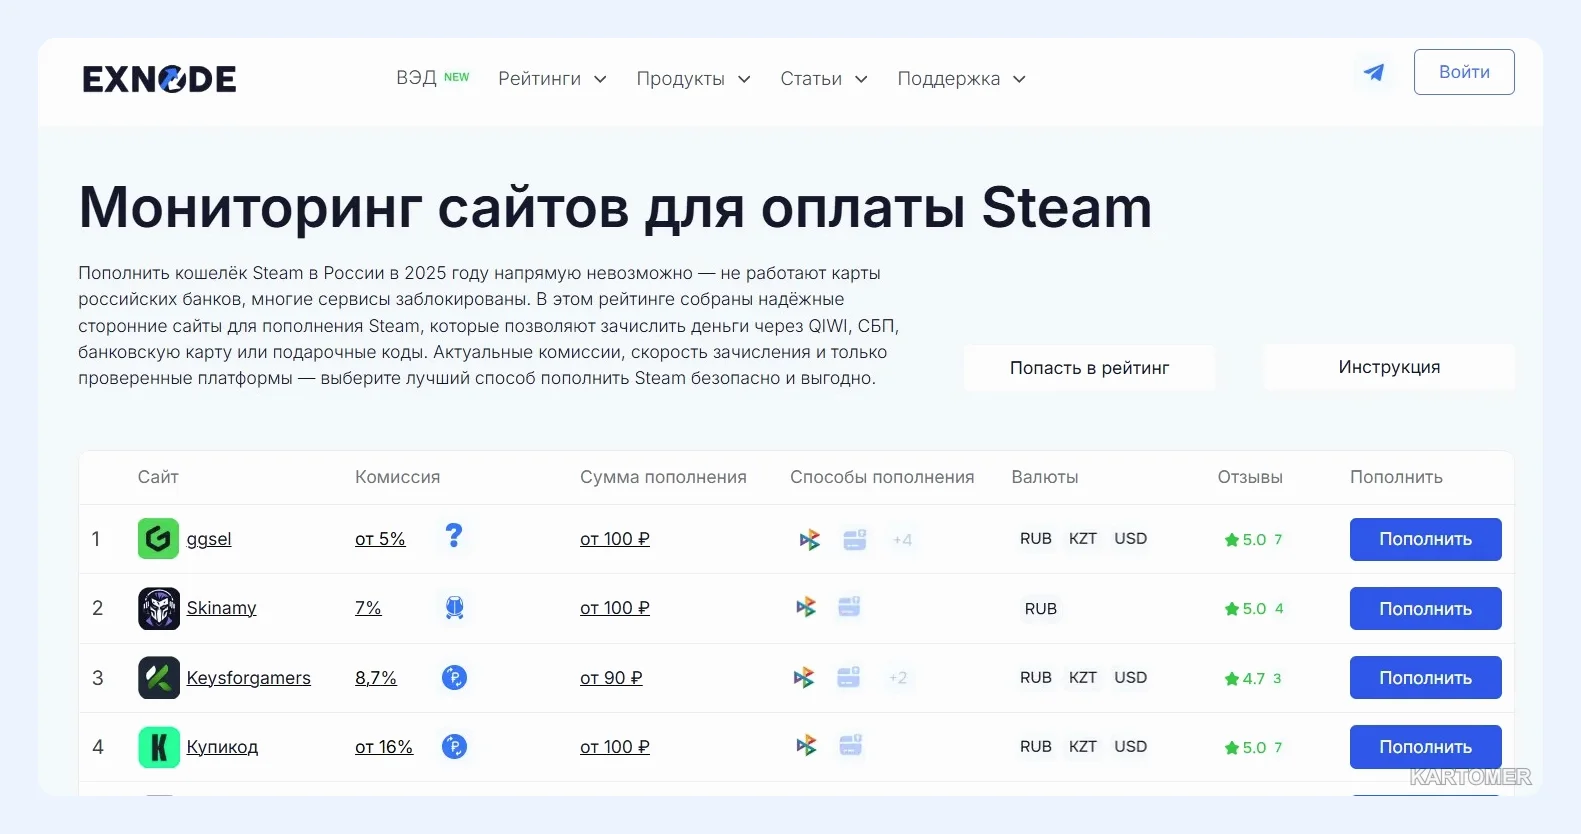The image size is (1581, 834).
Task: Click the SBP payment icon in Keysforgamers row
Action: 804,677
